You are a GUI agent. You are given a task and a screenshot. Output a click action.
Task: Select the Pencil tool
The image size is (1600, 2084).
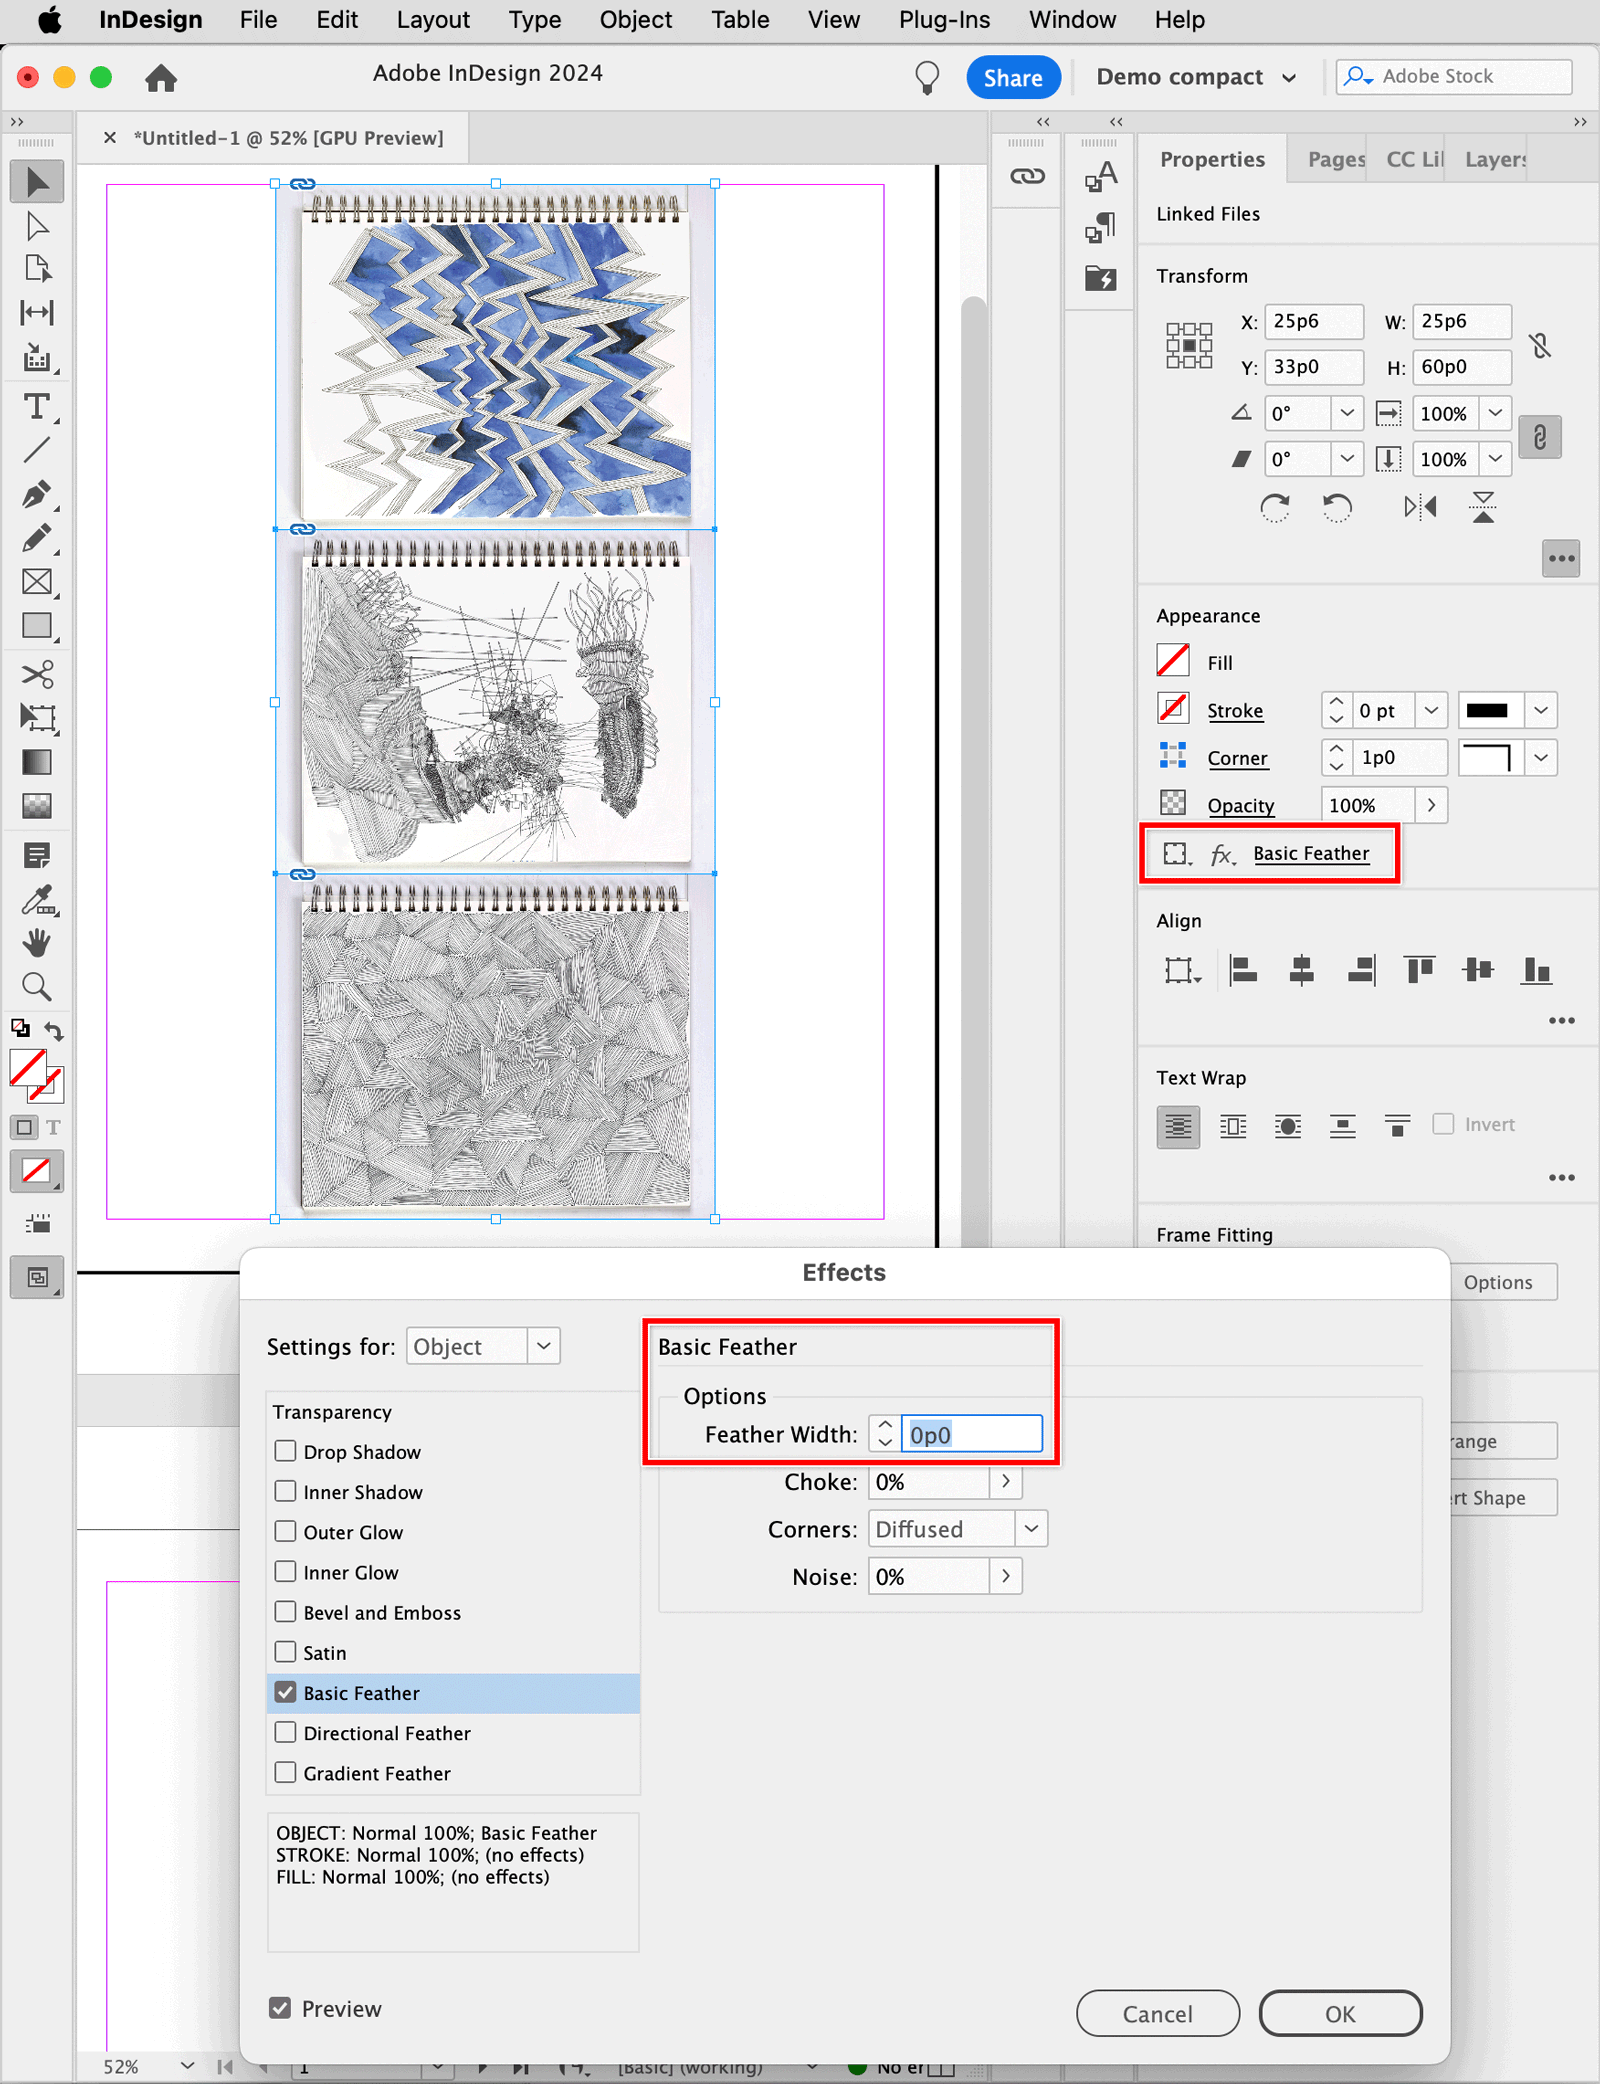tap(37, 538)
